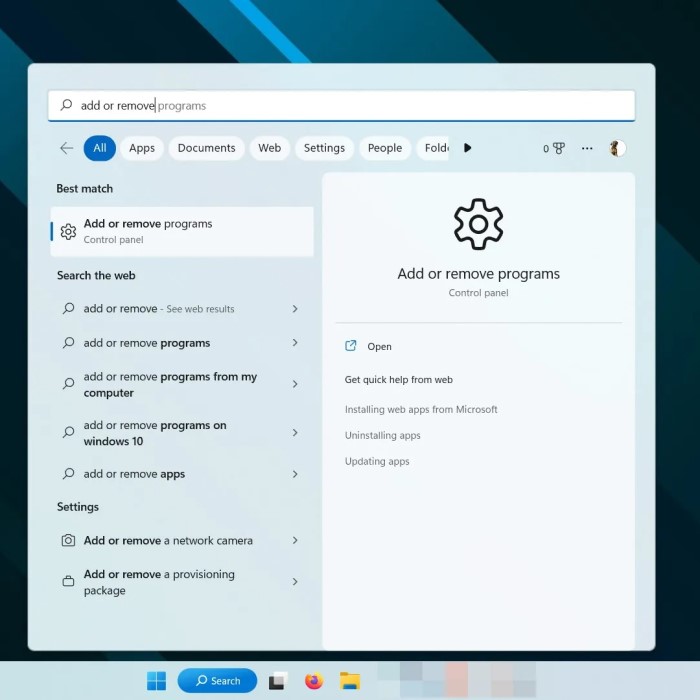The image size is (700, 700).
Task: Select the Add or remove programs best match
Action: coord(182,231)
